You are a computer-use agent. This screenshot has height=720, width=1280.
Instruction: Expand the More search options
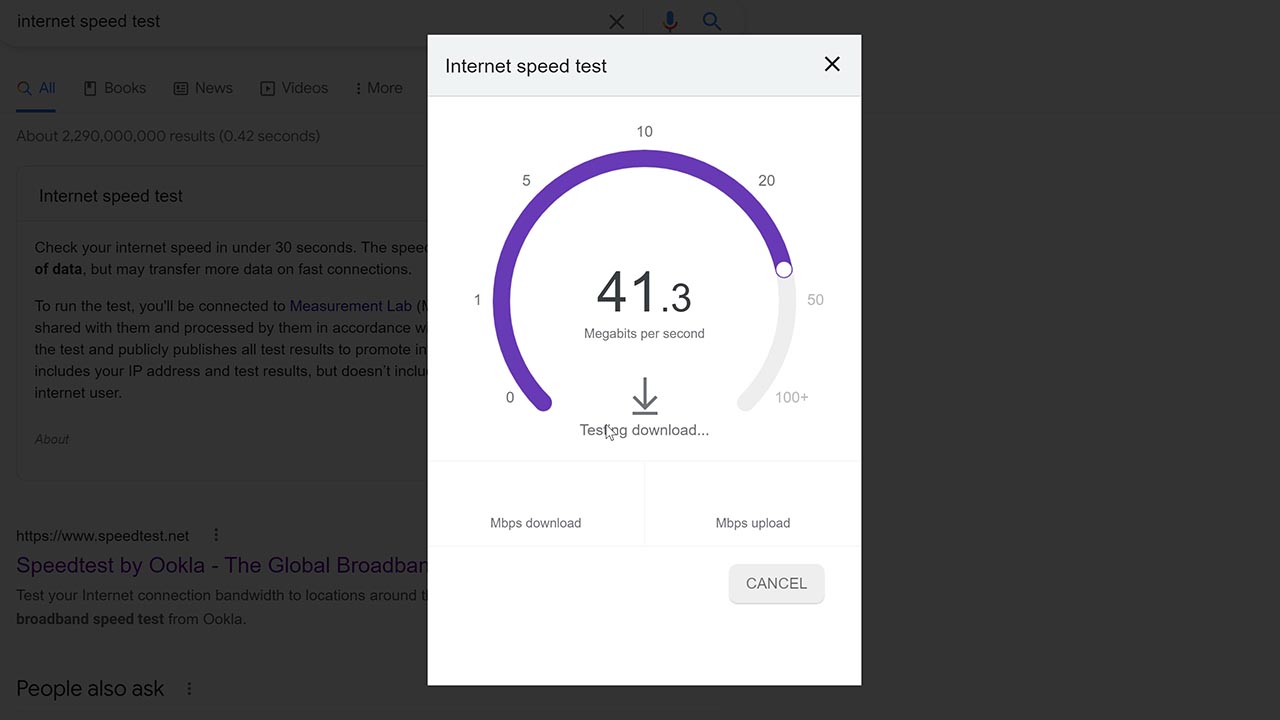point(378,88)
